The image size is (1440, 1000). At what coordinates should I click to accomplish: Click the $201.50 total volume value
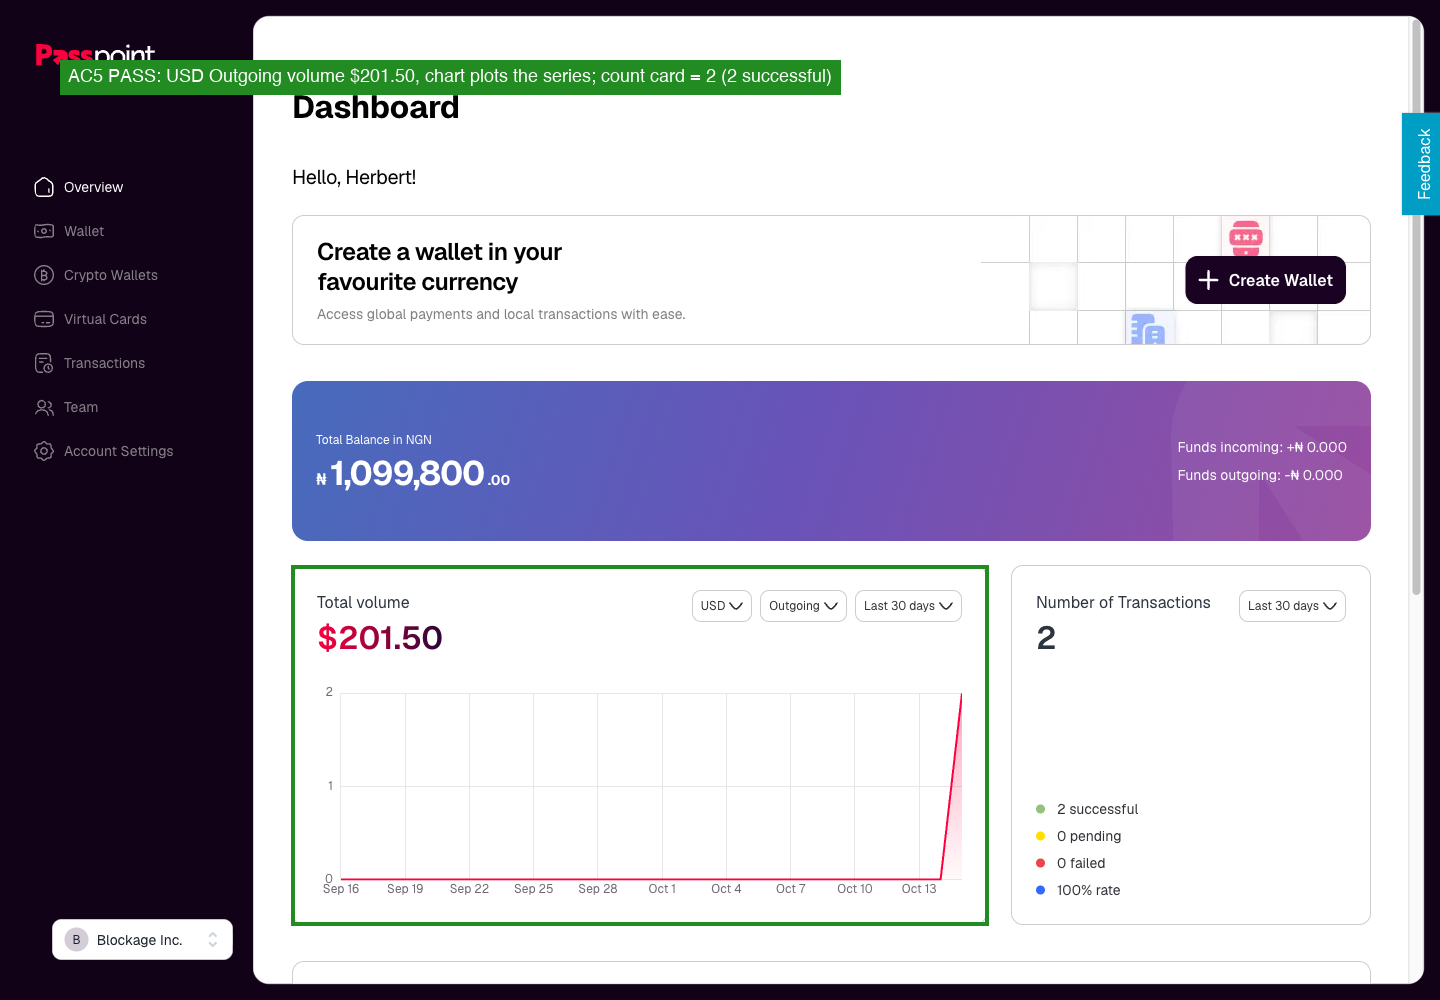380,638
